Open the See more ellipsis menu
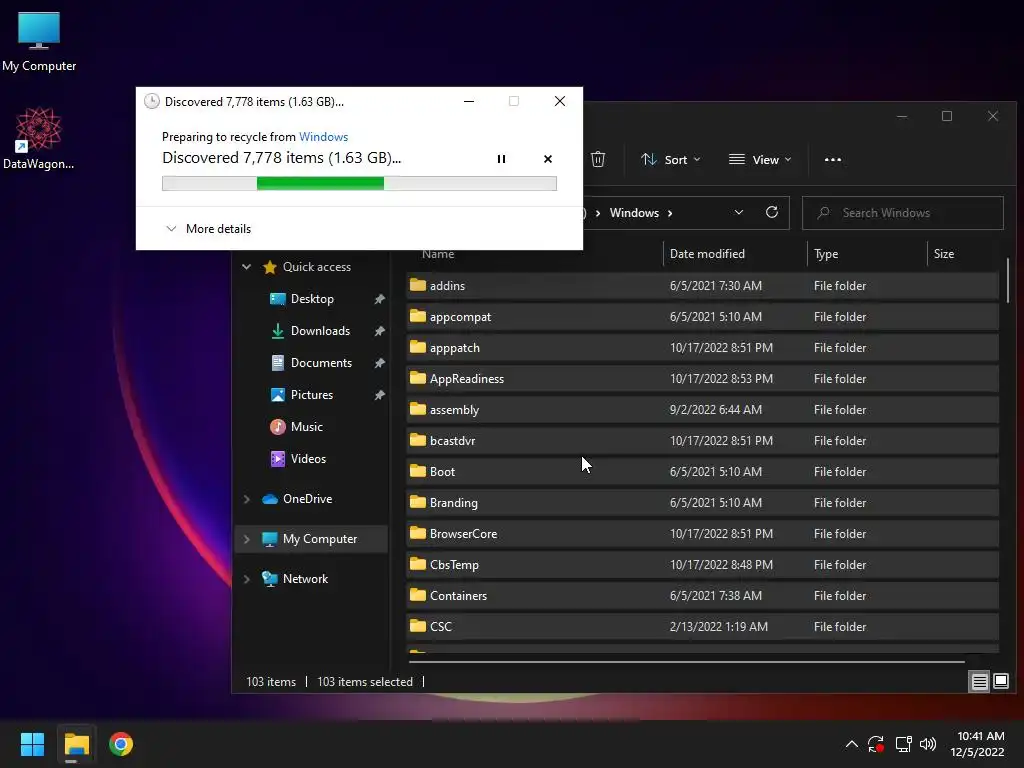The width and height of the screenshot is (1024, 768). point(833,159)
